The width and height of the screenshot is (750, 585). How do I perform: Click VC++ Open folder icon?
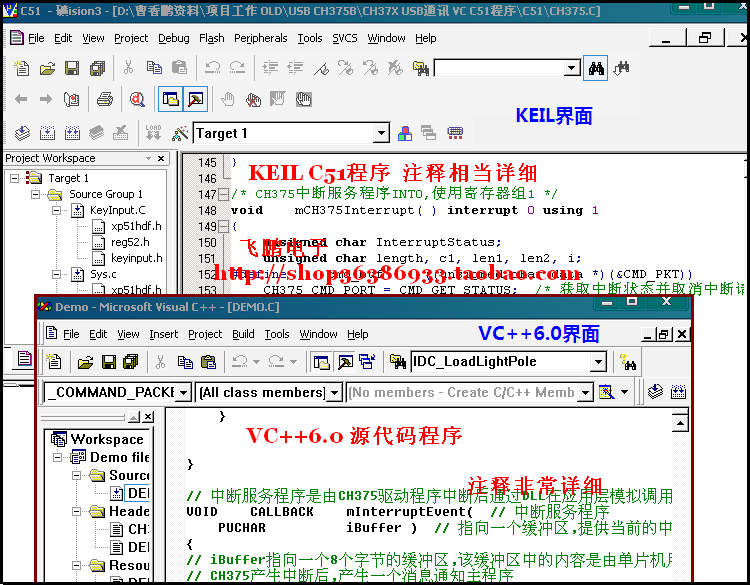(x=85, y=362)
